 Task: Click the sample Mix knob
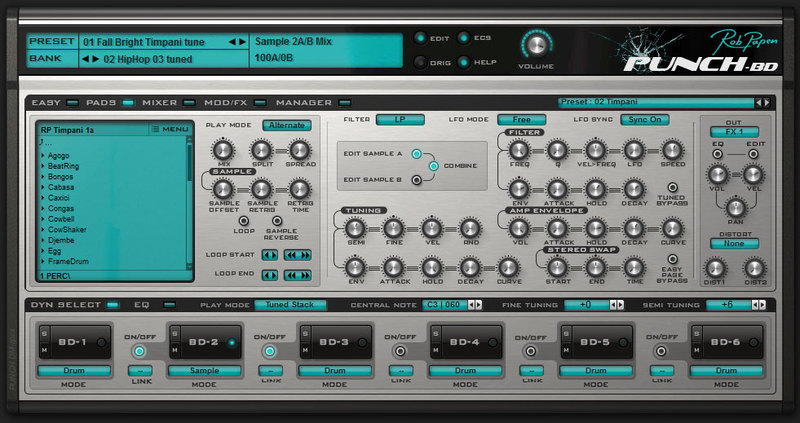pos(222,150)
